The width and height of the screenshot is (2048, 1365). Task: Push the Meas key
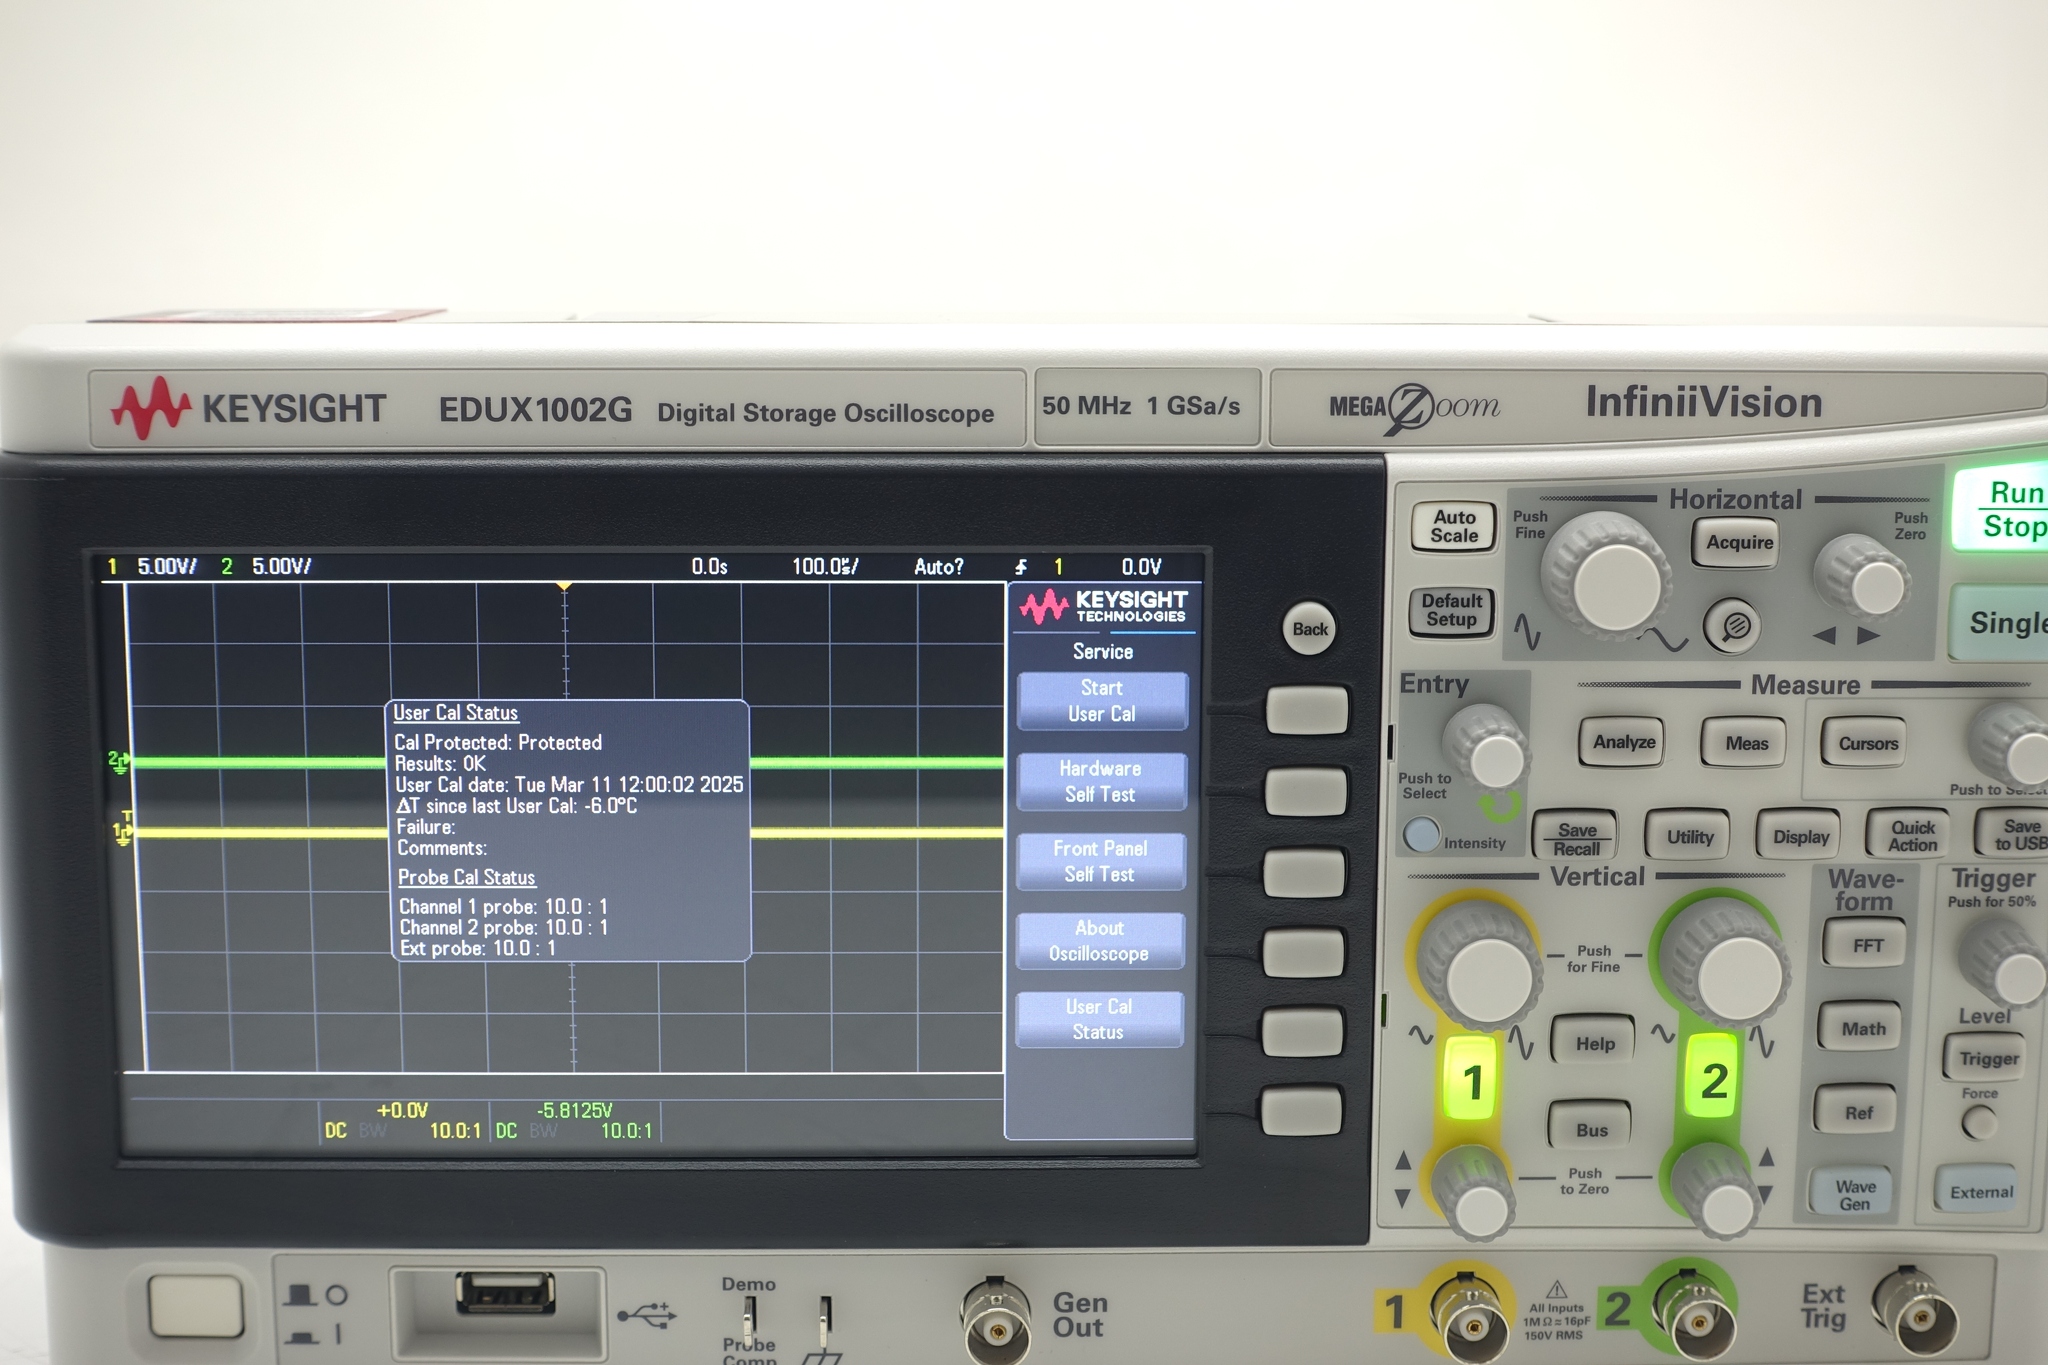point(1746,743)
